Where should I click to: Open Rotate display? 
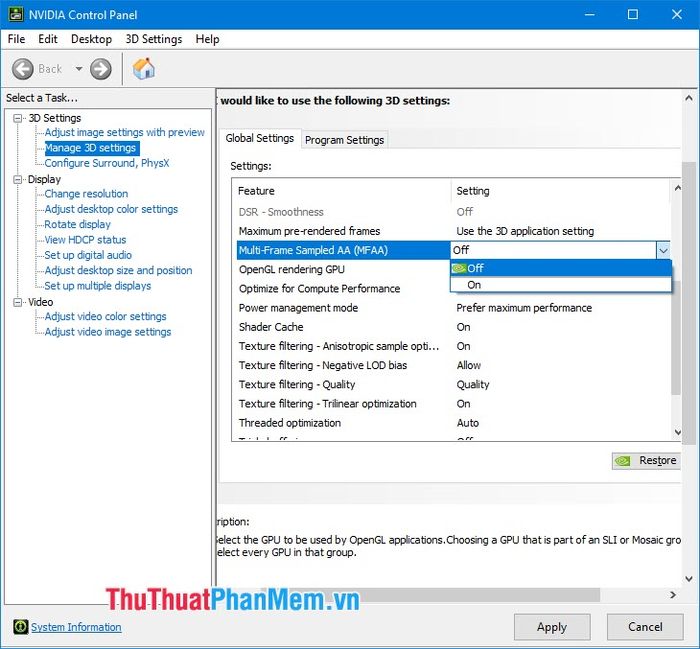(x=78, y=225)
